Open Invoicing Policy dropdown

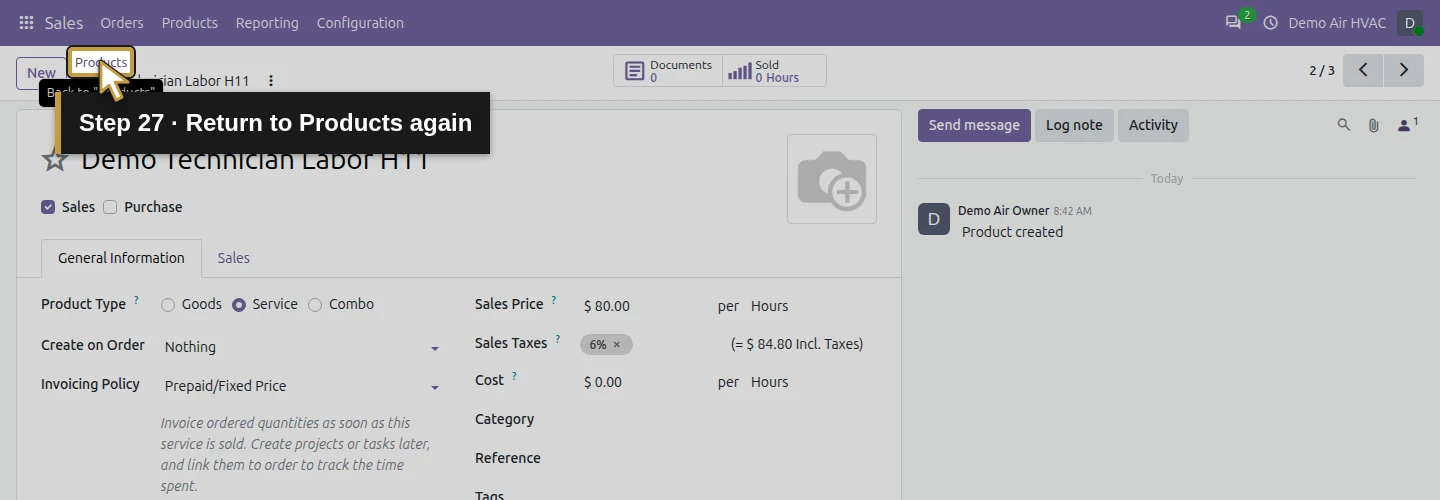pyautogui.click(x=301, y=386)
